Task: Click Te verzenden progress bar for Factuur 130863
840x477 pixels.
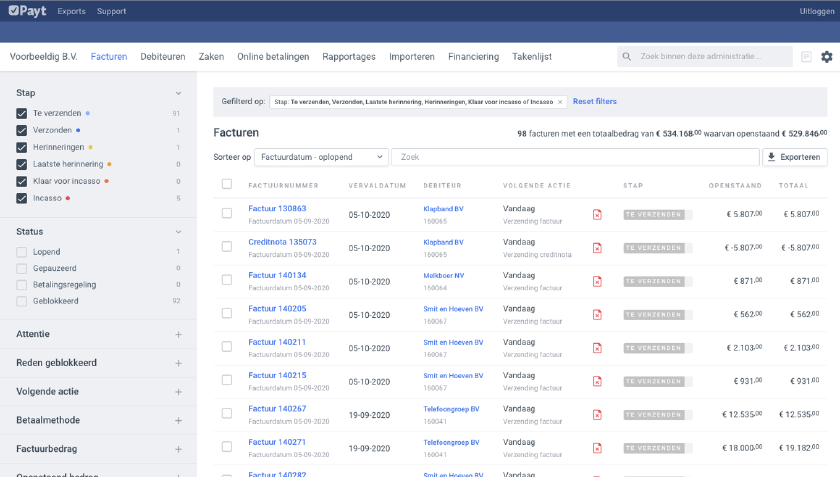Action: 658,214
